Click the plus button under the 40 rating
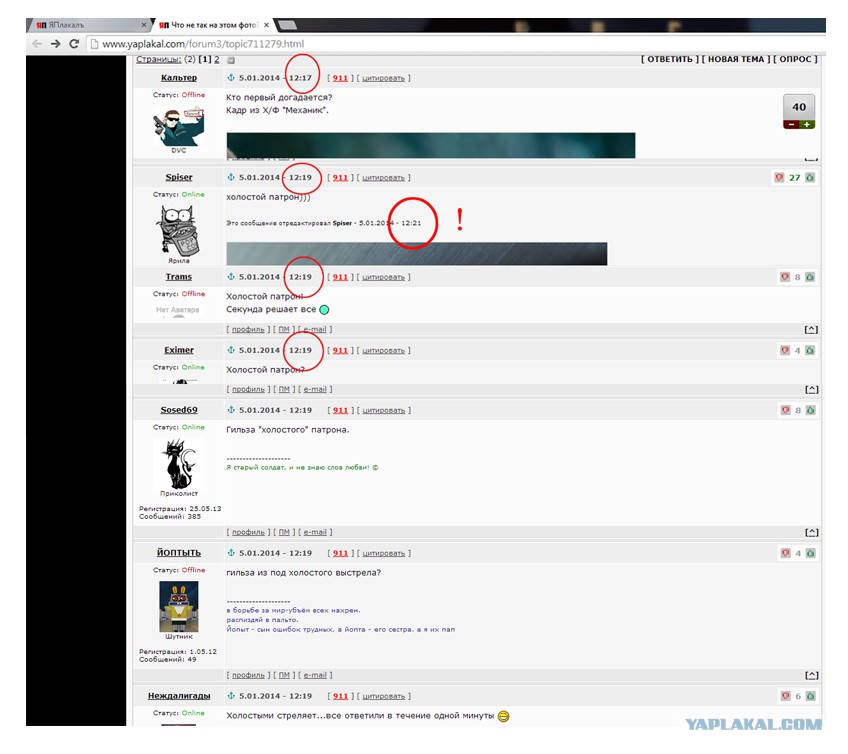Image resolution: width=848 pixels, height=754 pixels. [x=807, y=124]
